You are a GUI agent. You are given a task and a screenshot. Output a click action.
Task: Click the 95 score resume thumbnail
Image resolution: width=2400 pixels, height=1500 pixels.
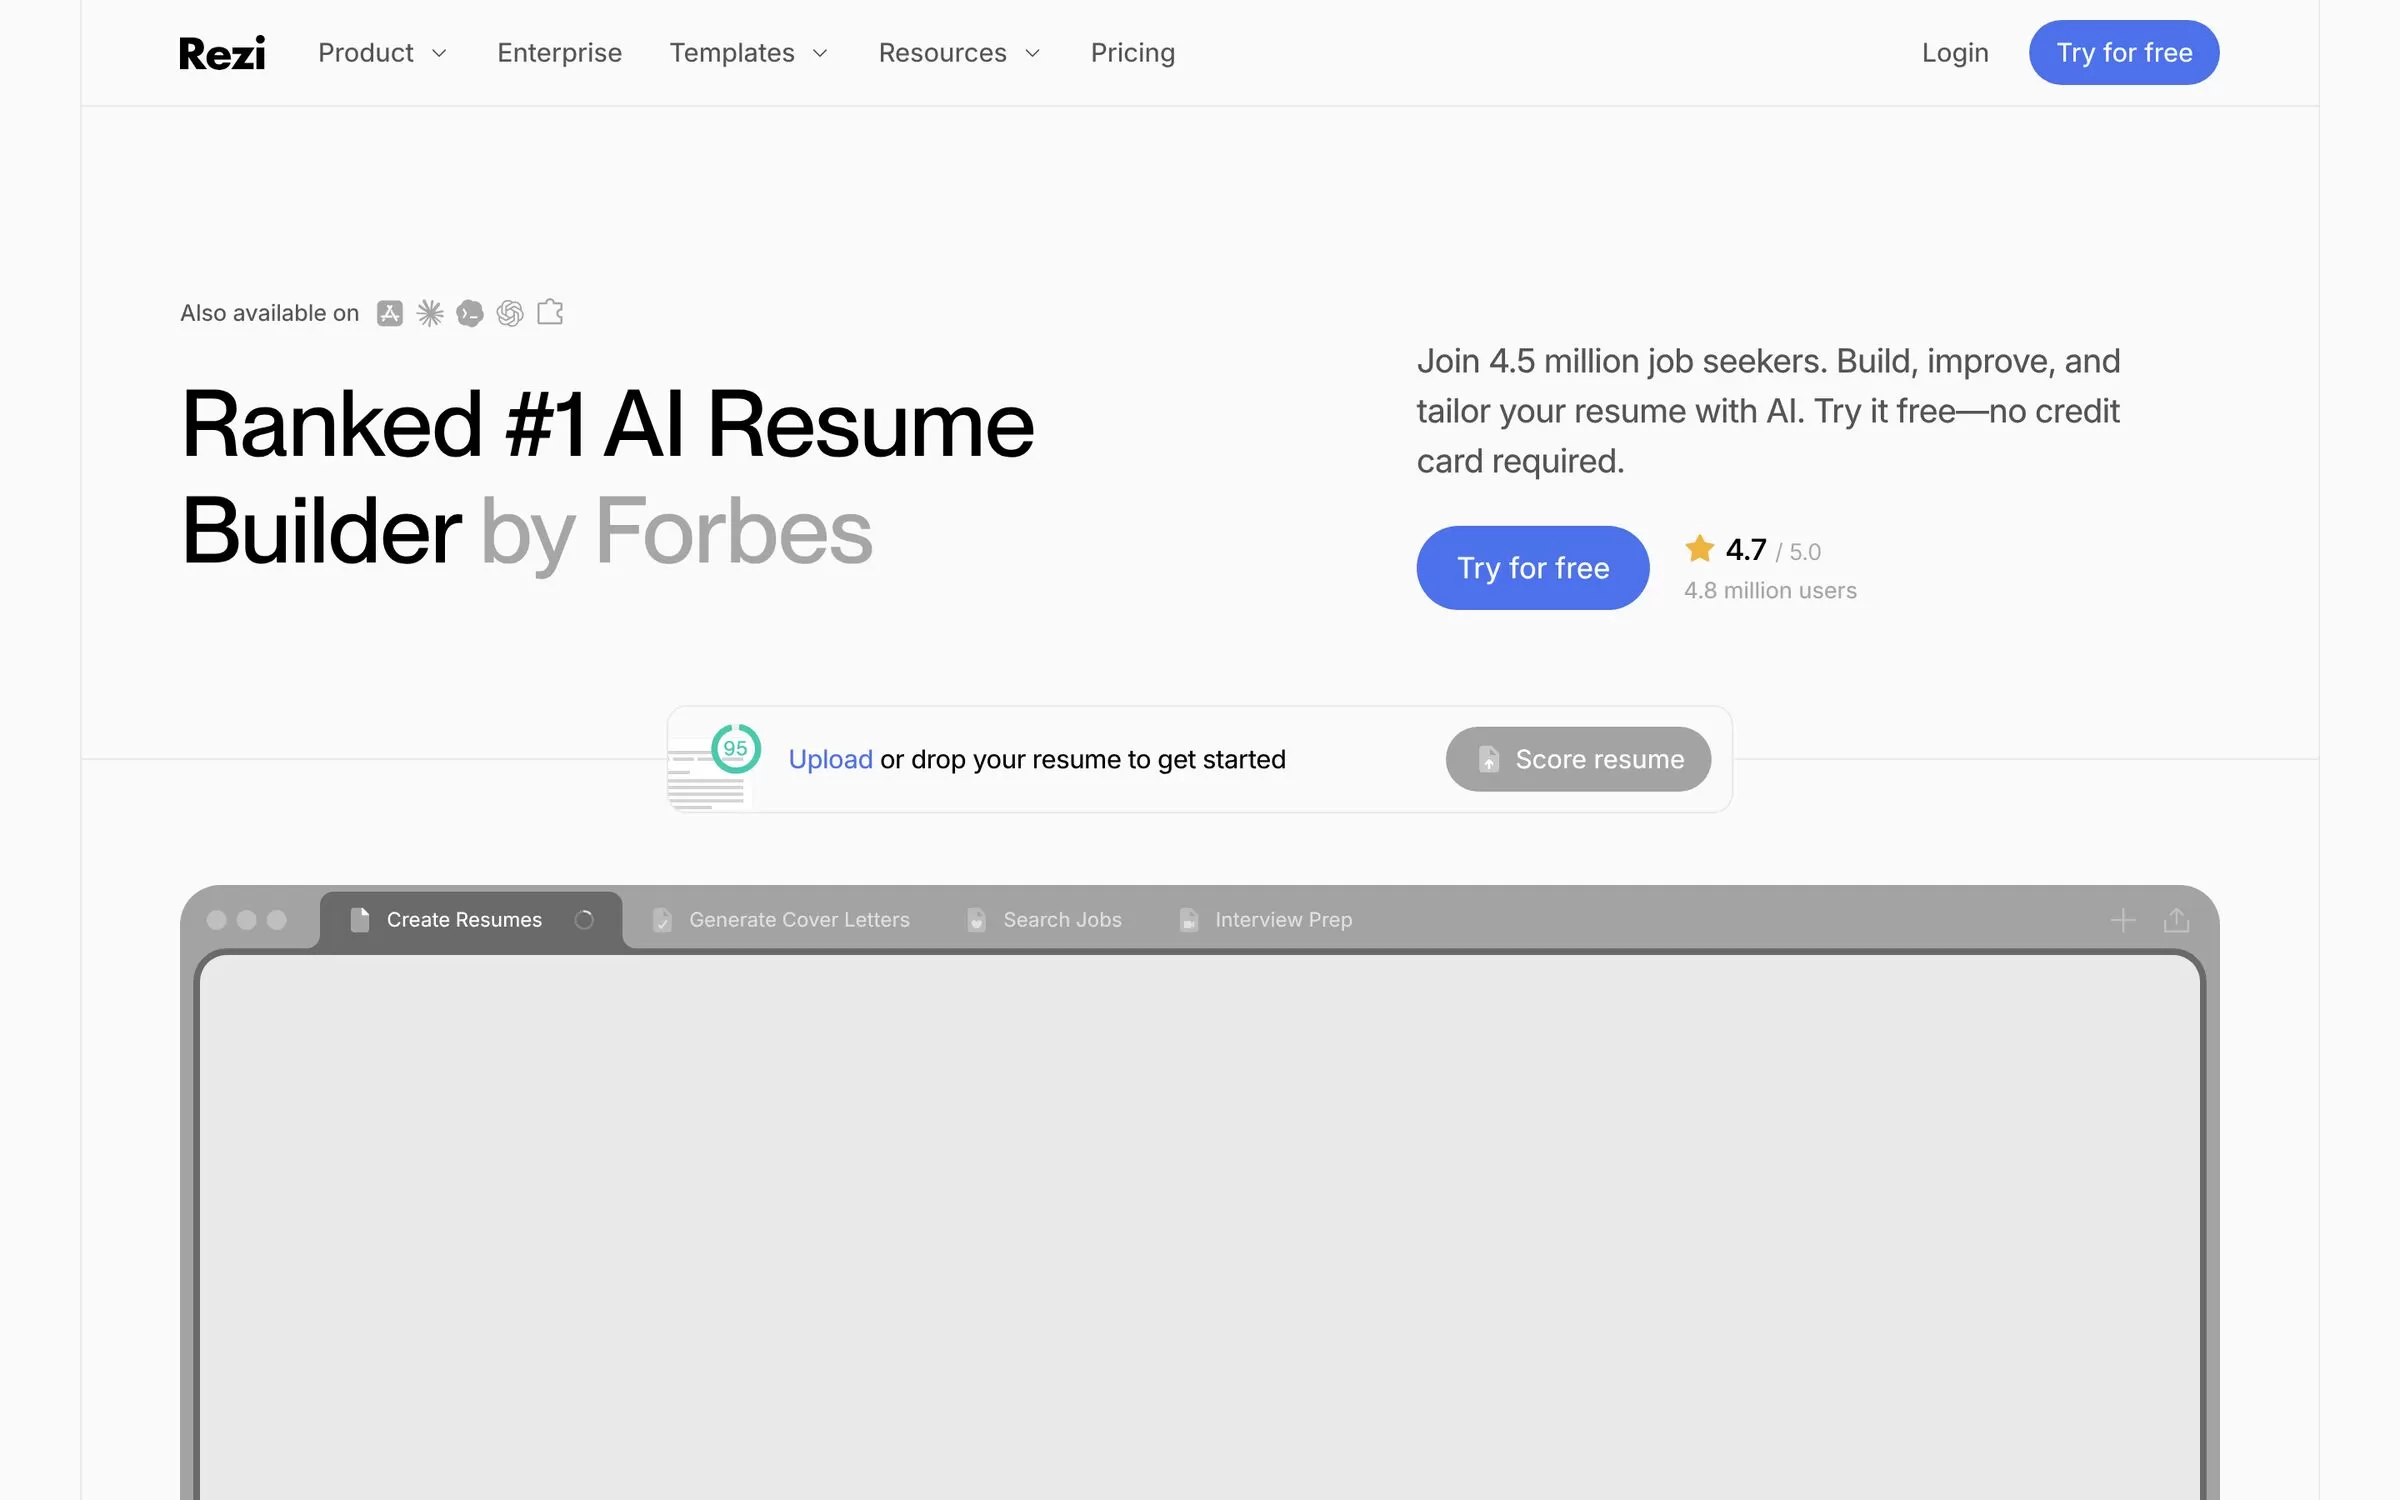(714, 765)
